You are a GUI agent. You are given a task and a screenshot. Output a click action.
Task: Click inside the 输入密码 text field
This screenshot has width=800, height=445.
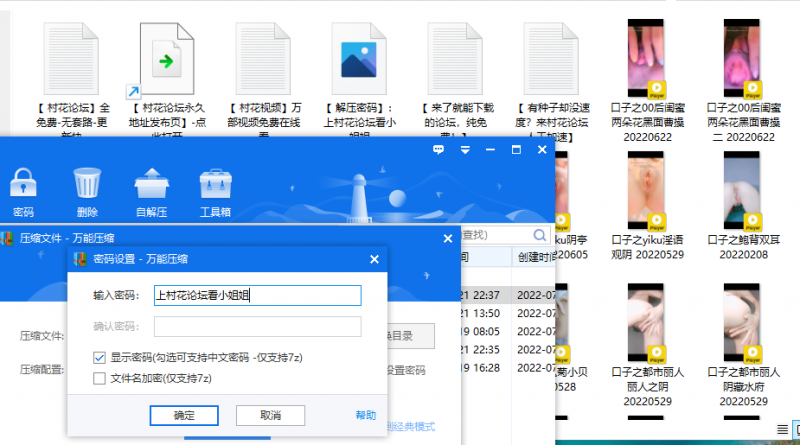[257, 295]
